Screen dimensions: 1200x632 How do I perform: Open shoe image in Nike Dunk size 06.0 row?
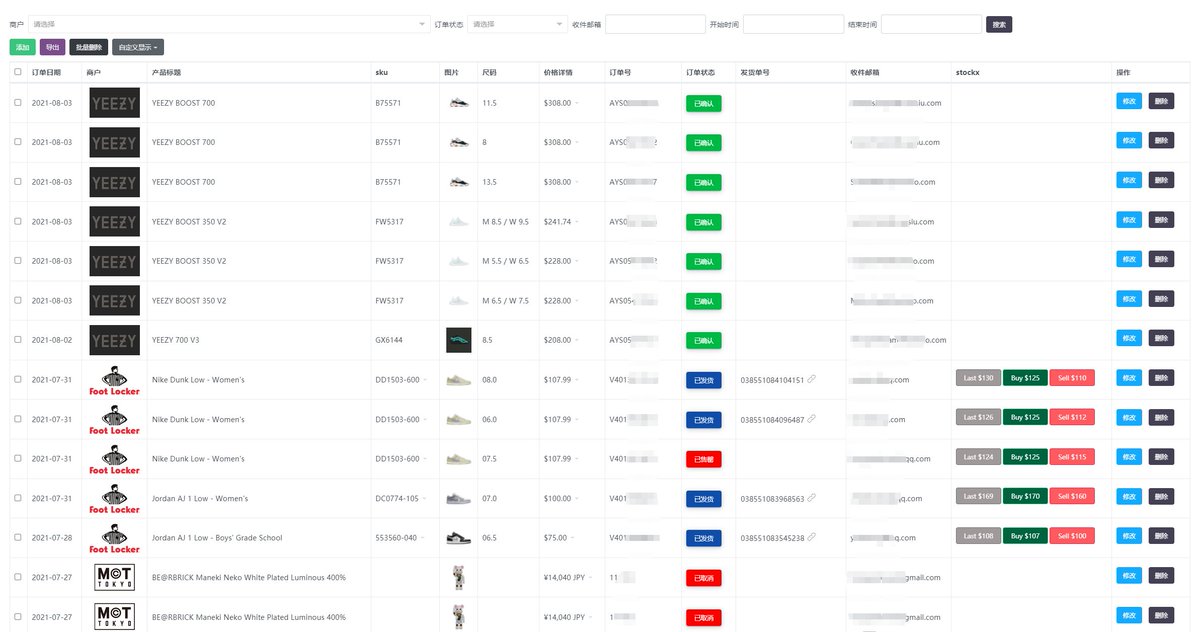click(458, 419)
